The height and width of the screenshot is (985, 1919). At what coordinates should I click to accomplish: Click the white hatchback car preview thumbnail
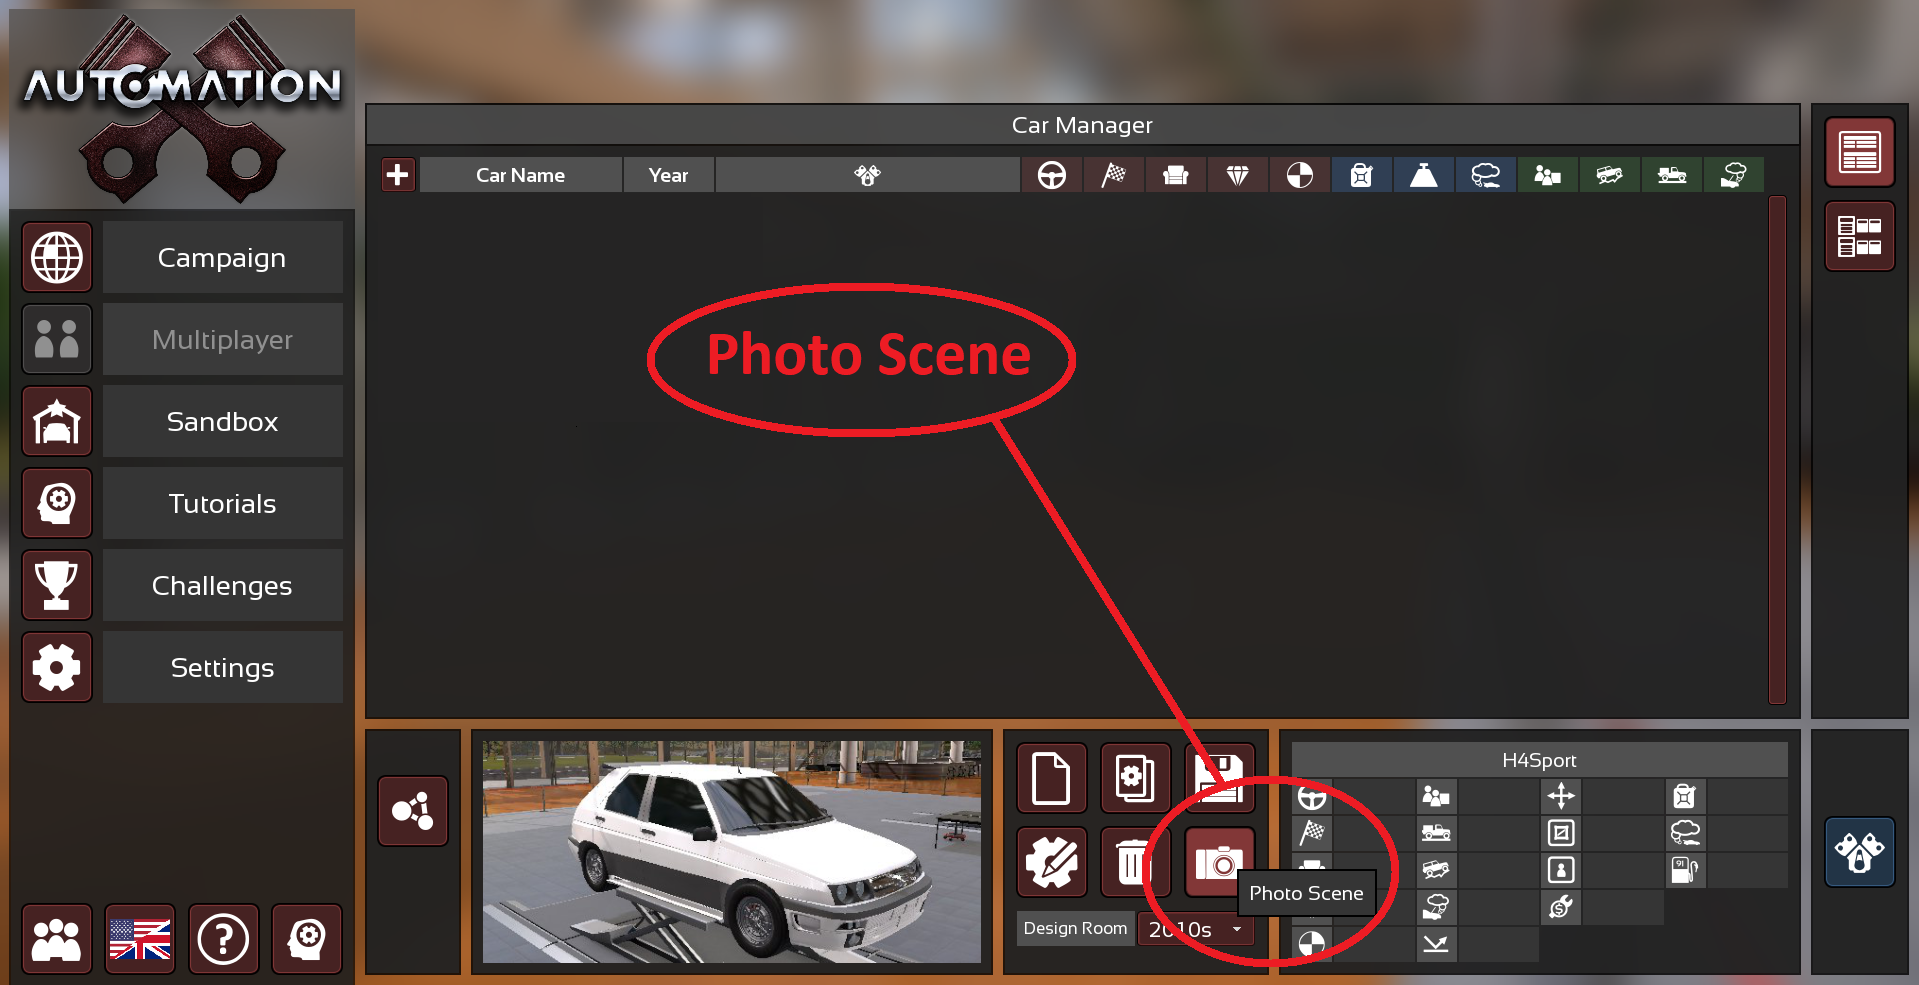(732, 852)
